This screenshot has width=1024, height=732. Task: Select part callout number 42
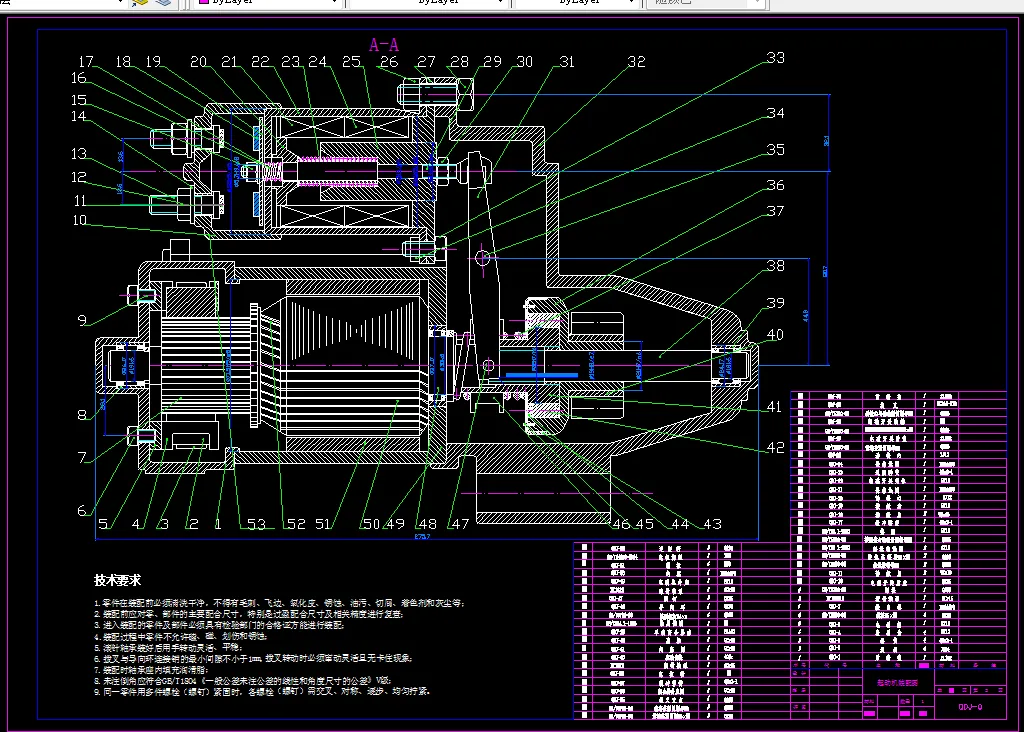tap(775, 448)
